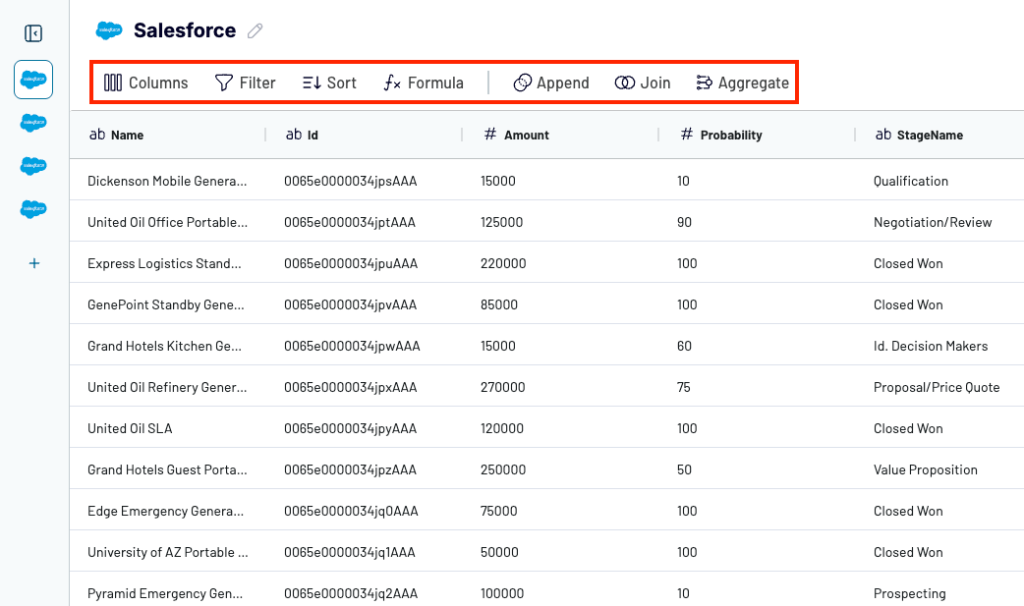Click the Proposal/Price Quote stage cell
This screenshot has height=606, width=1024.
click(x=936, y=387)
